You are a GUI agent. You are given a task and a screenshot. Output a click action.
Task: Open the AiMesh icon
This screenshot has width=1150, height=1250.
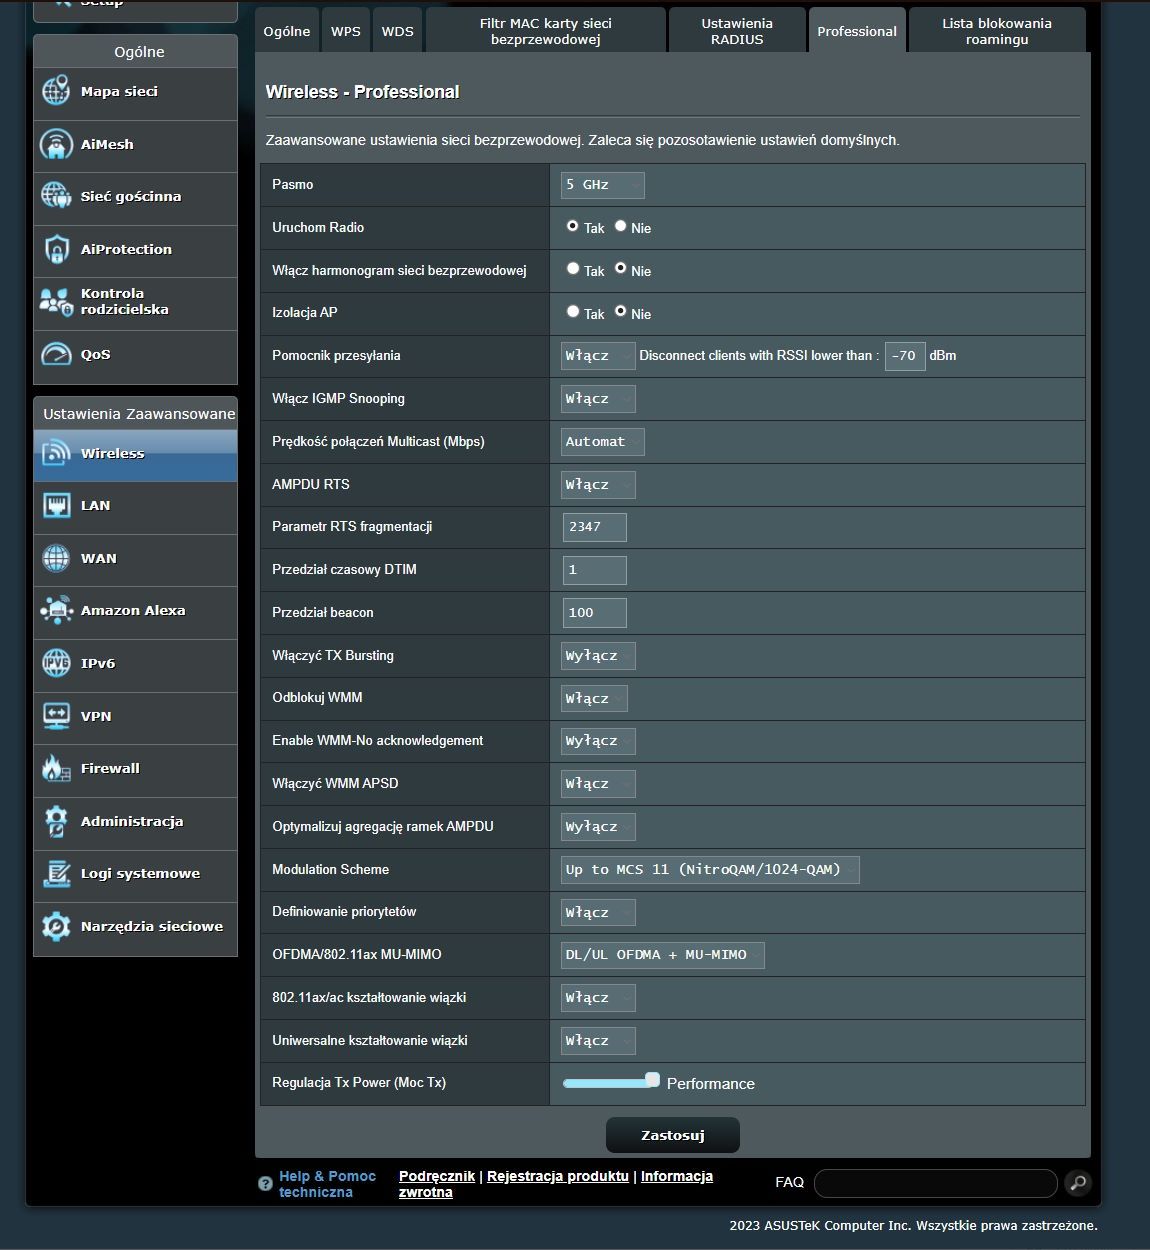[x=56, y=144]
